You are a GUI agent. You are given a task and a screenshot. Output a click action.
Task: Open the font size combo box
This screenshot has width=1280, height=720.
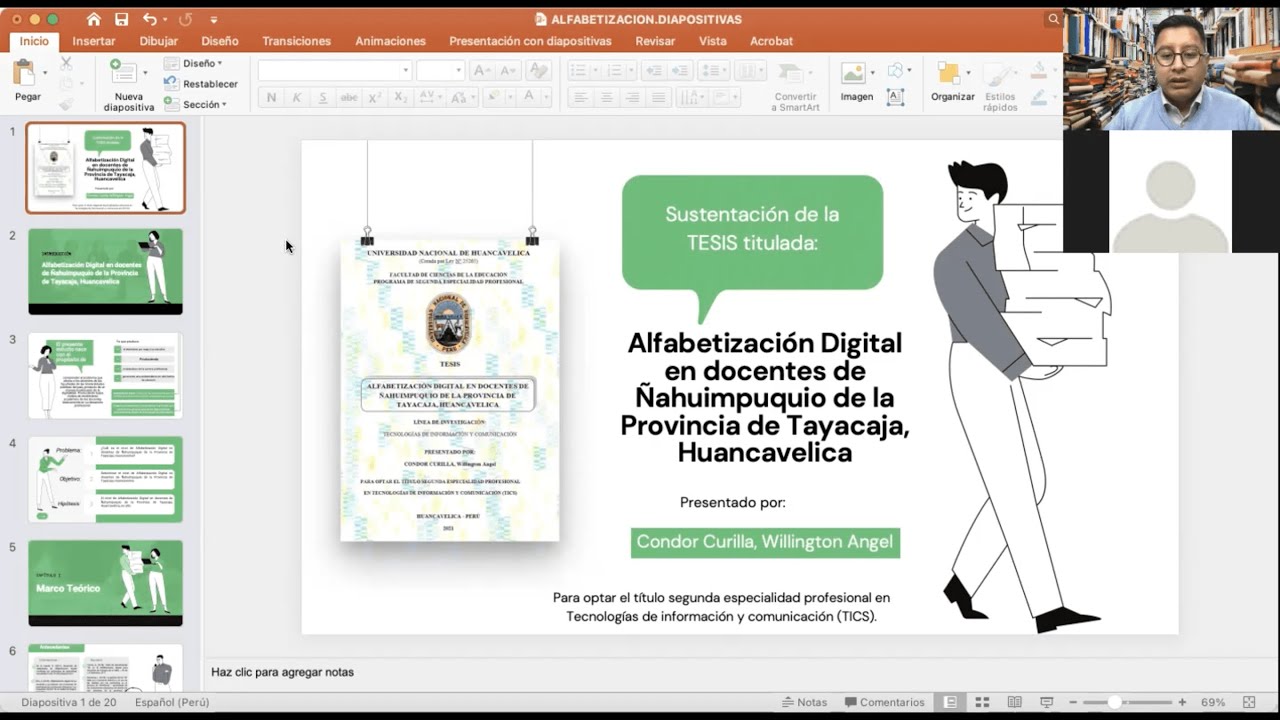(440, 70)
